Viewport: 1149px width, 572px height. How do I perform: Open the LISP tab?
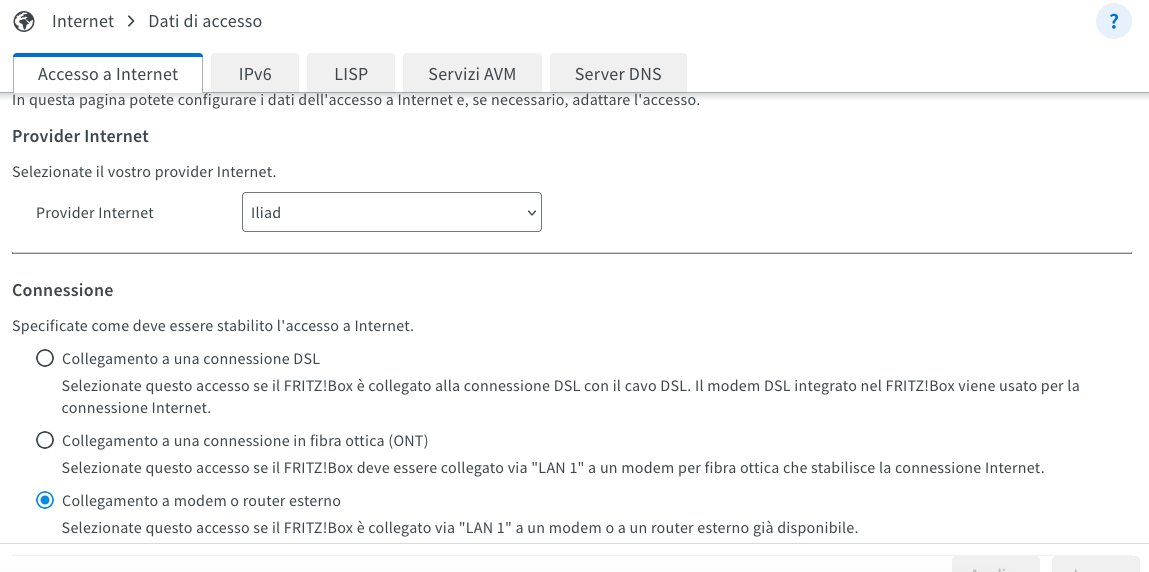pos(351,74)
